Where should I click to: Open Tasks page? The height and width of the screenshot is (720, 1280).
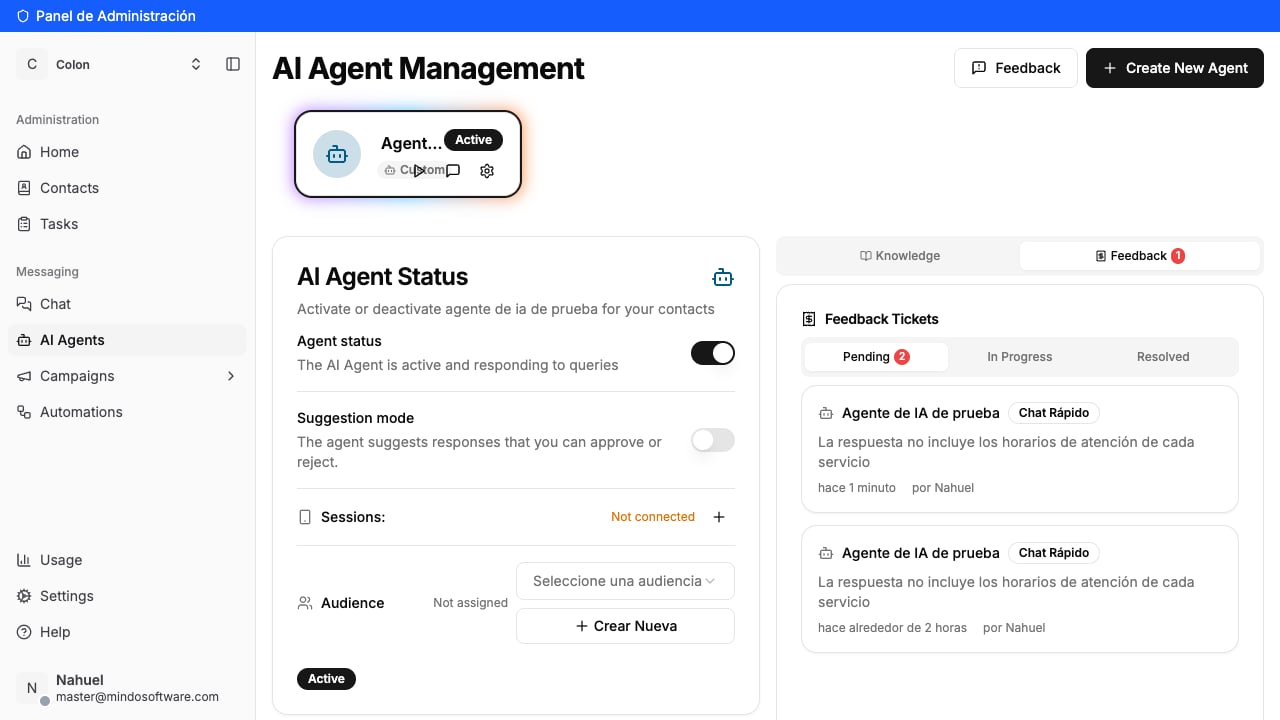coord(127,224)
